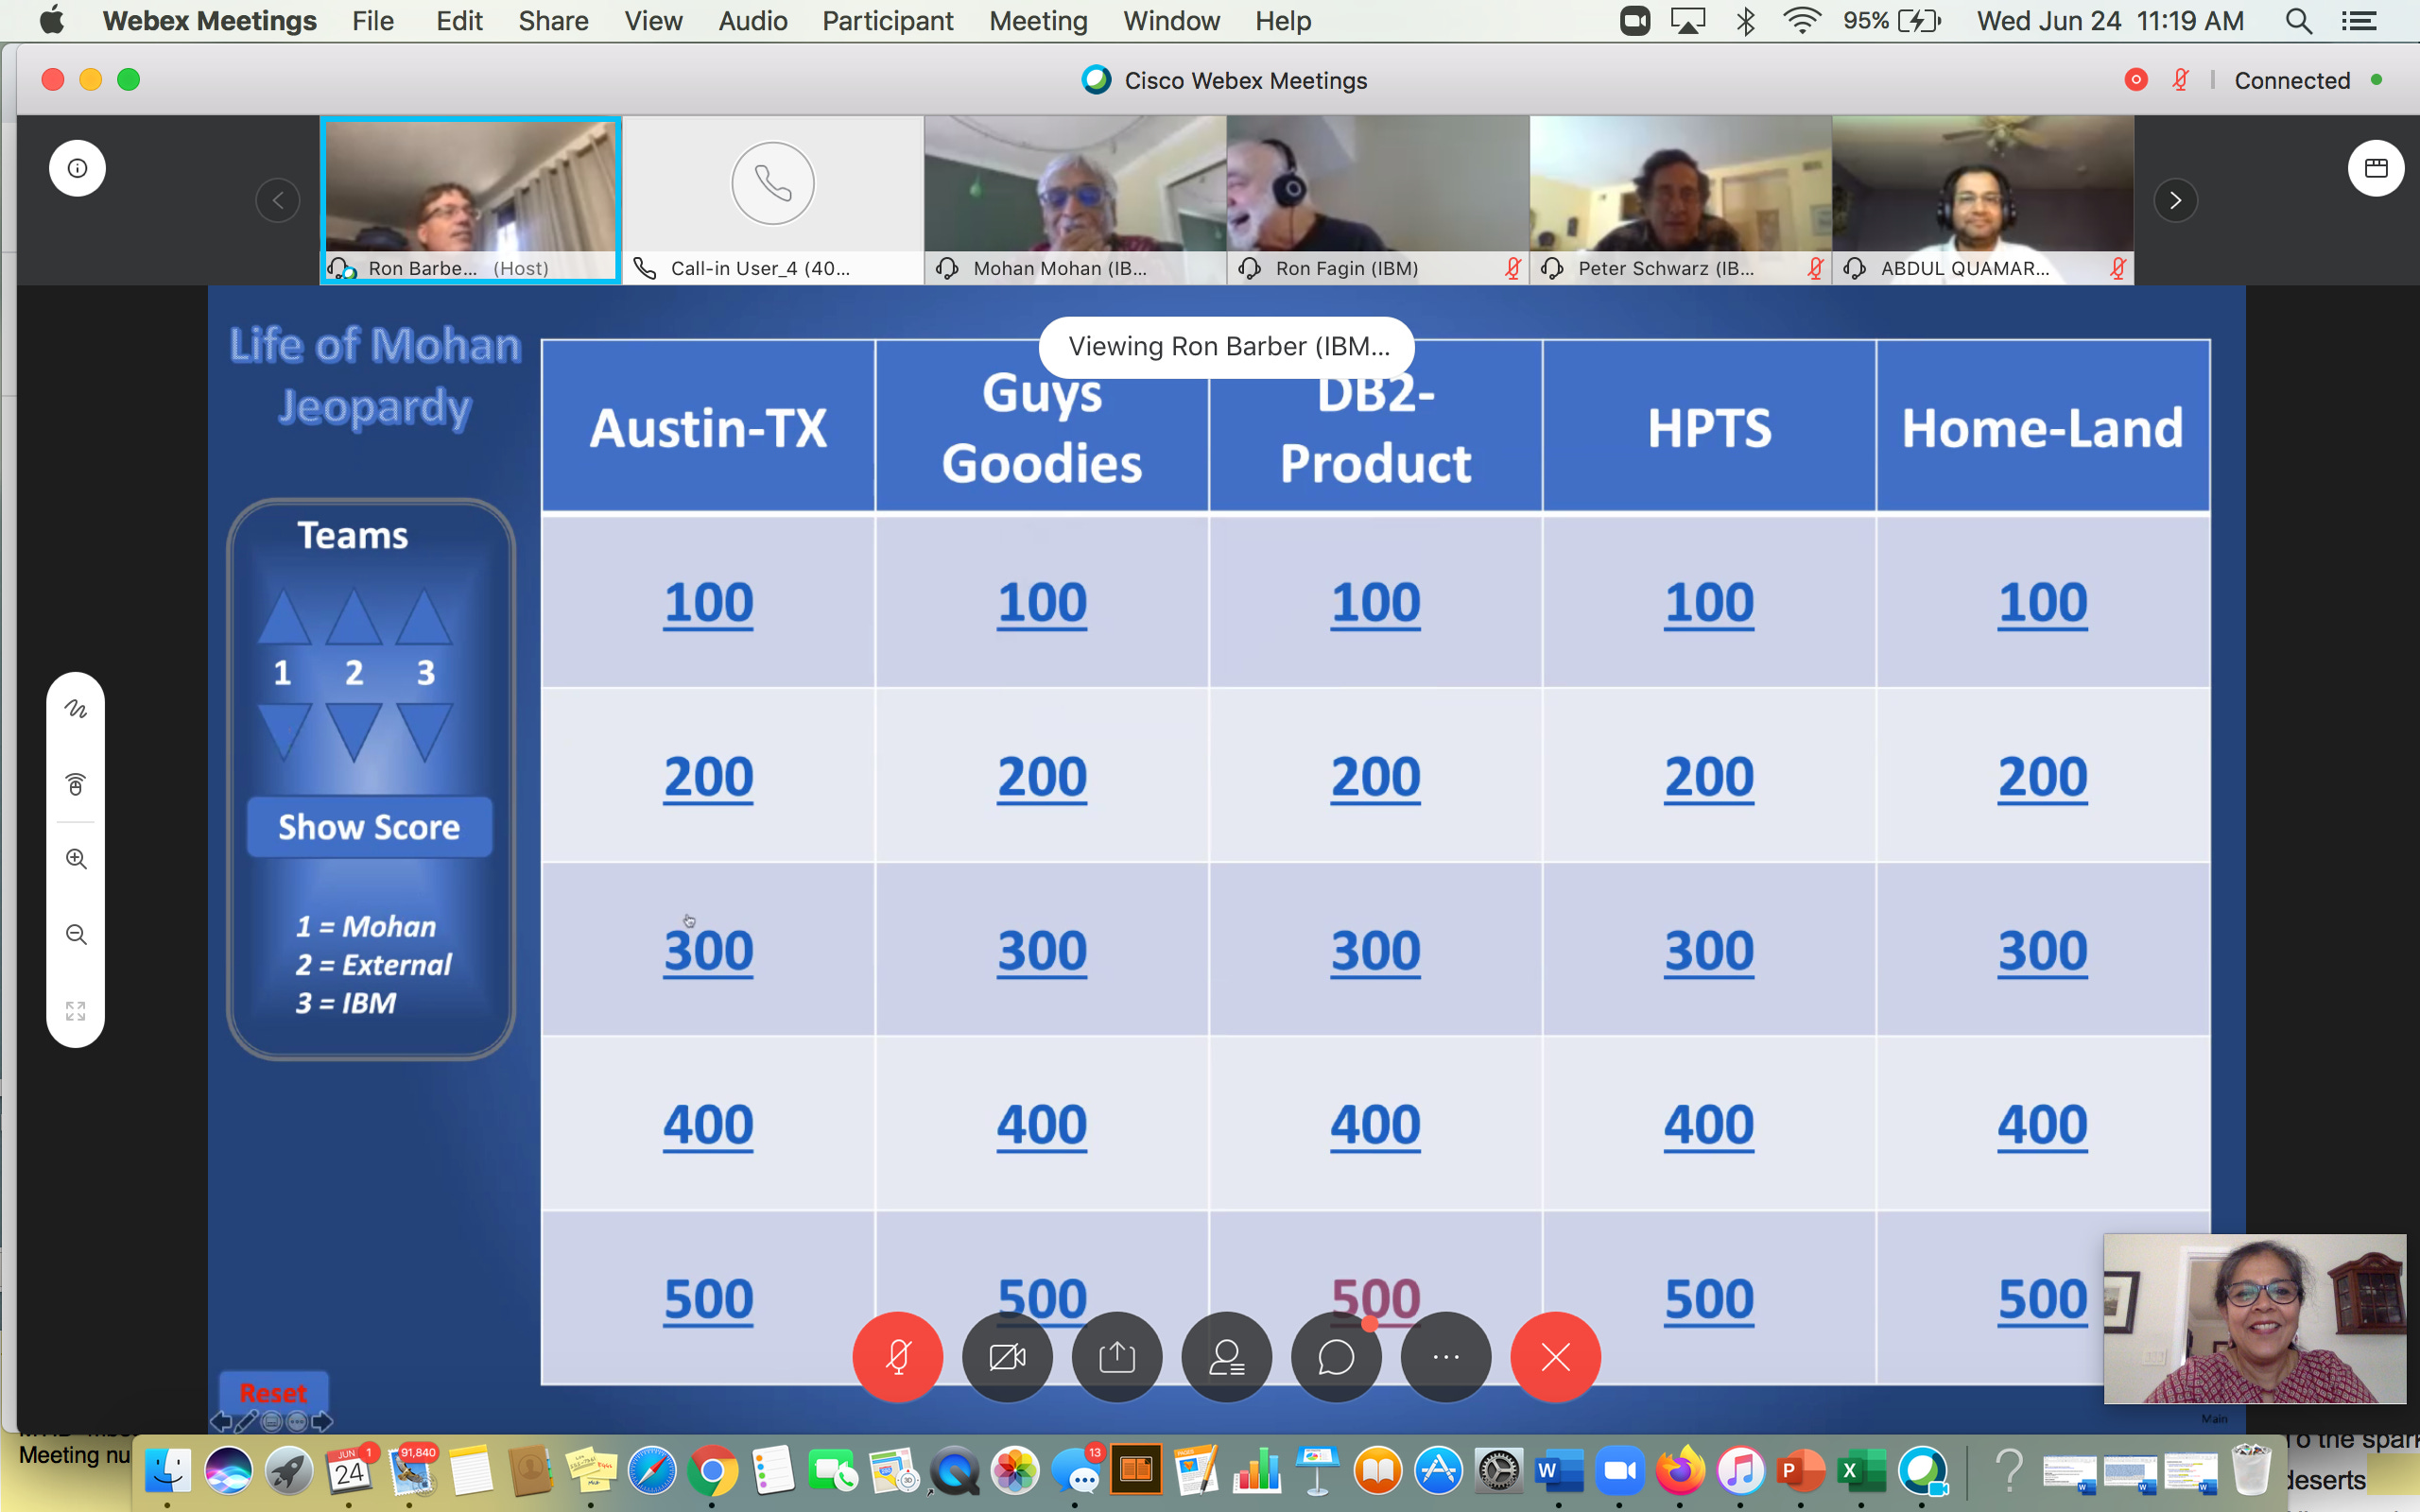Open the meeting info icon
Image resolution: width=2420 pixels, height=1512 pixels.
(77, 168)
